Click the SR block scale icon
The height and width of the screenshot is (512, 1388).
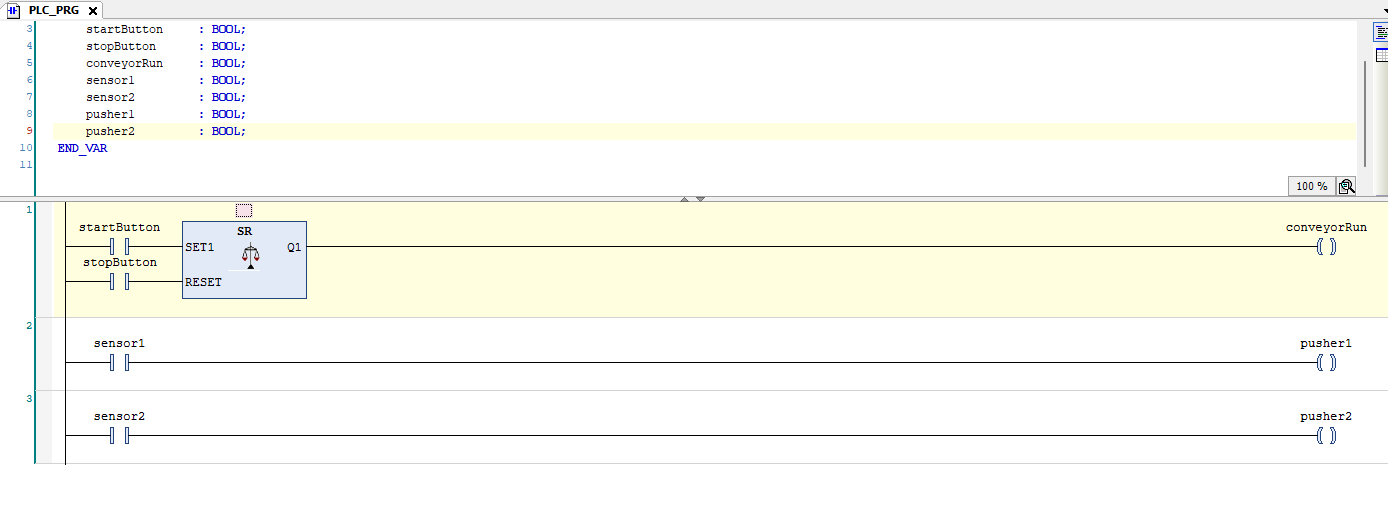(250, 256)
